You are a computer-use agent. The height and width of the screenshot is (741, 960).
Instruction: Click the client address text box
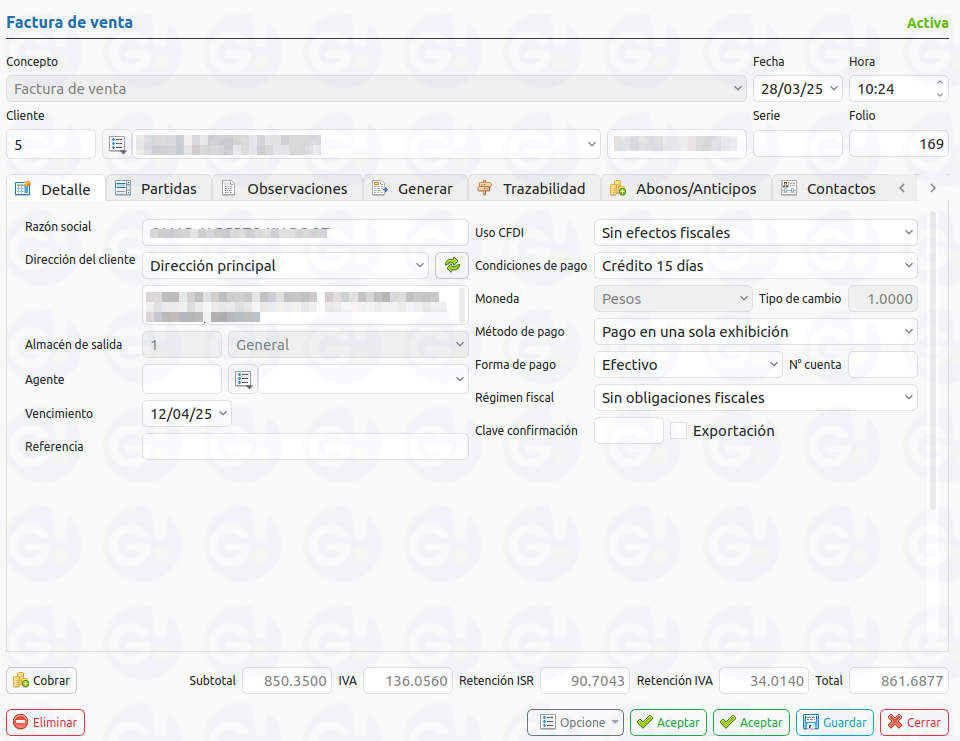point(306,304)
